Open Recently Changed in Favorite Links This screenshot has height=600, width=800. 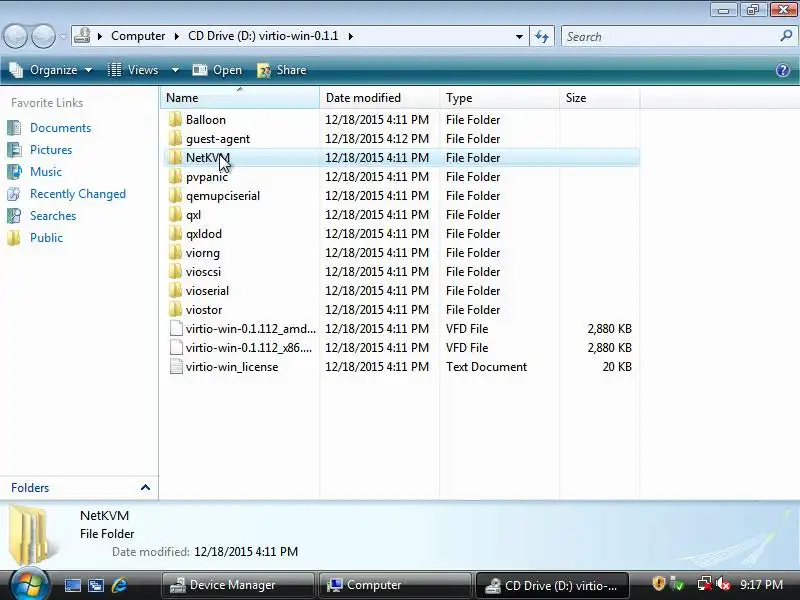78,194
